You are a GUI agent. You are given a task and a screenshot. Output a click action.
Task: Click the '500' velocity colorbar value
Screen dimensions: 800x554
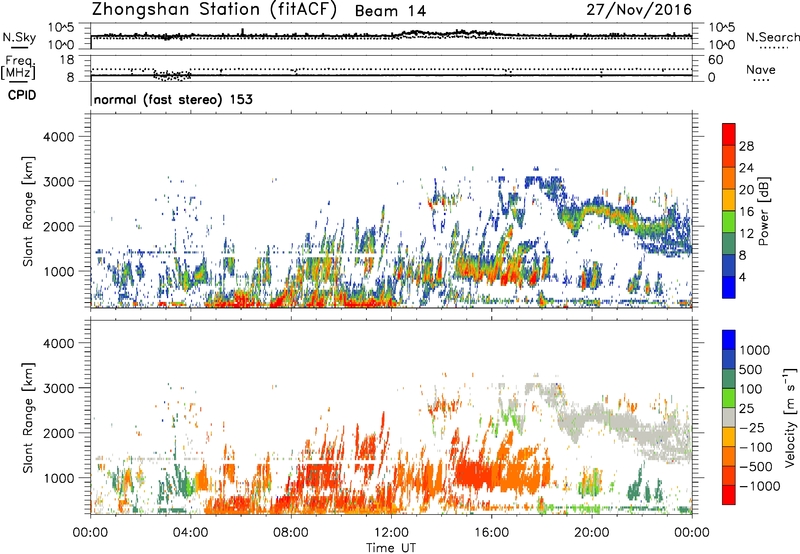751,370
